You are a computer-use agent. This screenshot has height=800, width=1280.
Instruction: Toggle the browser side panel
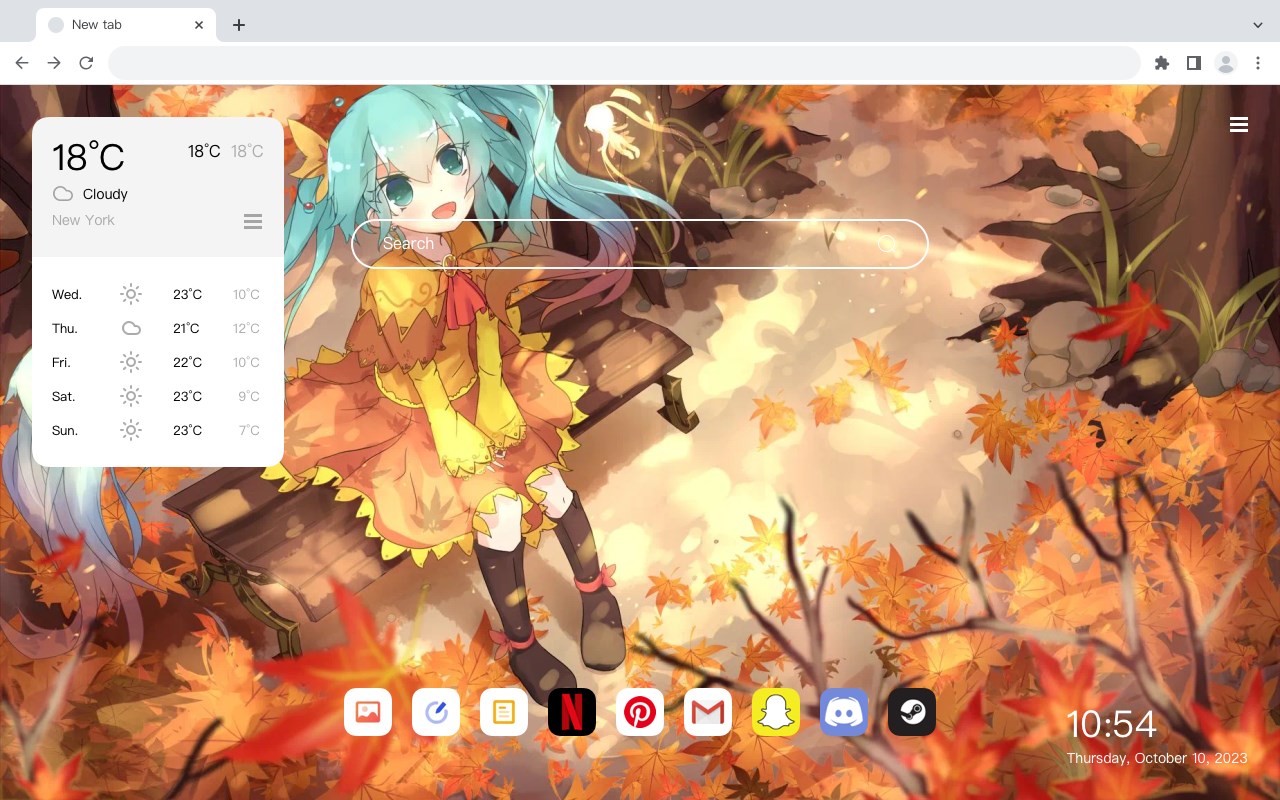tap(1193, 63)
